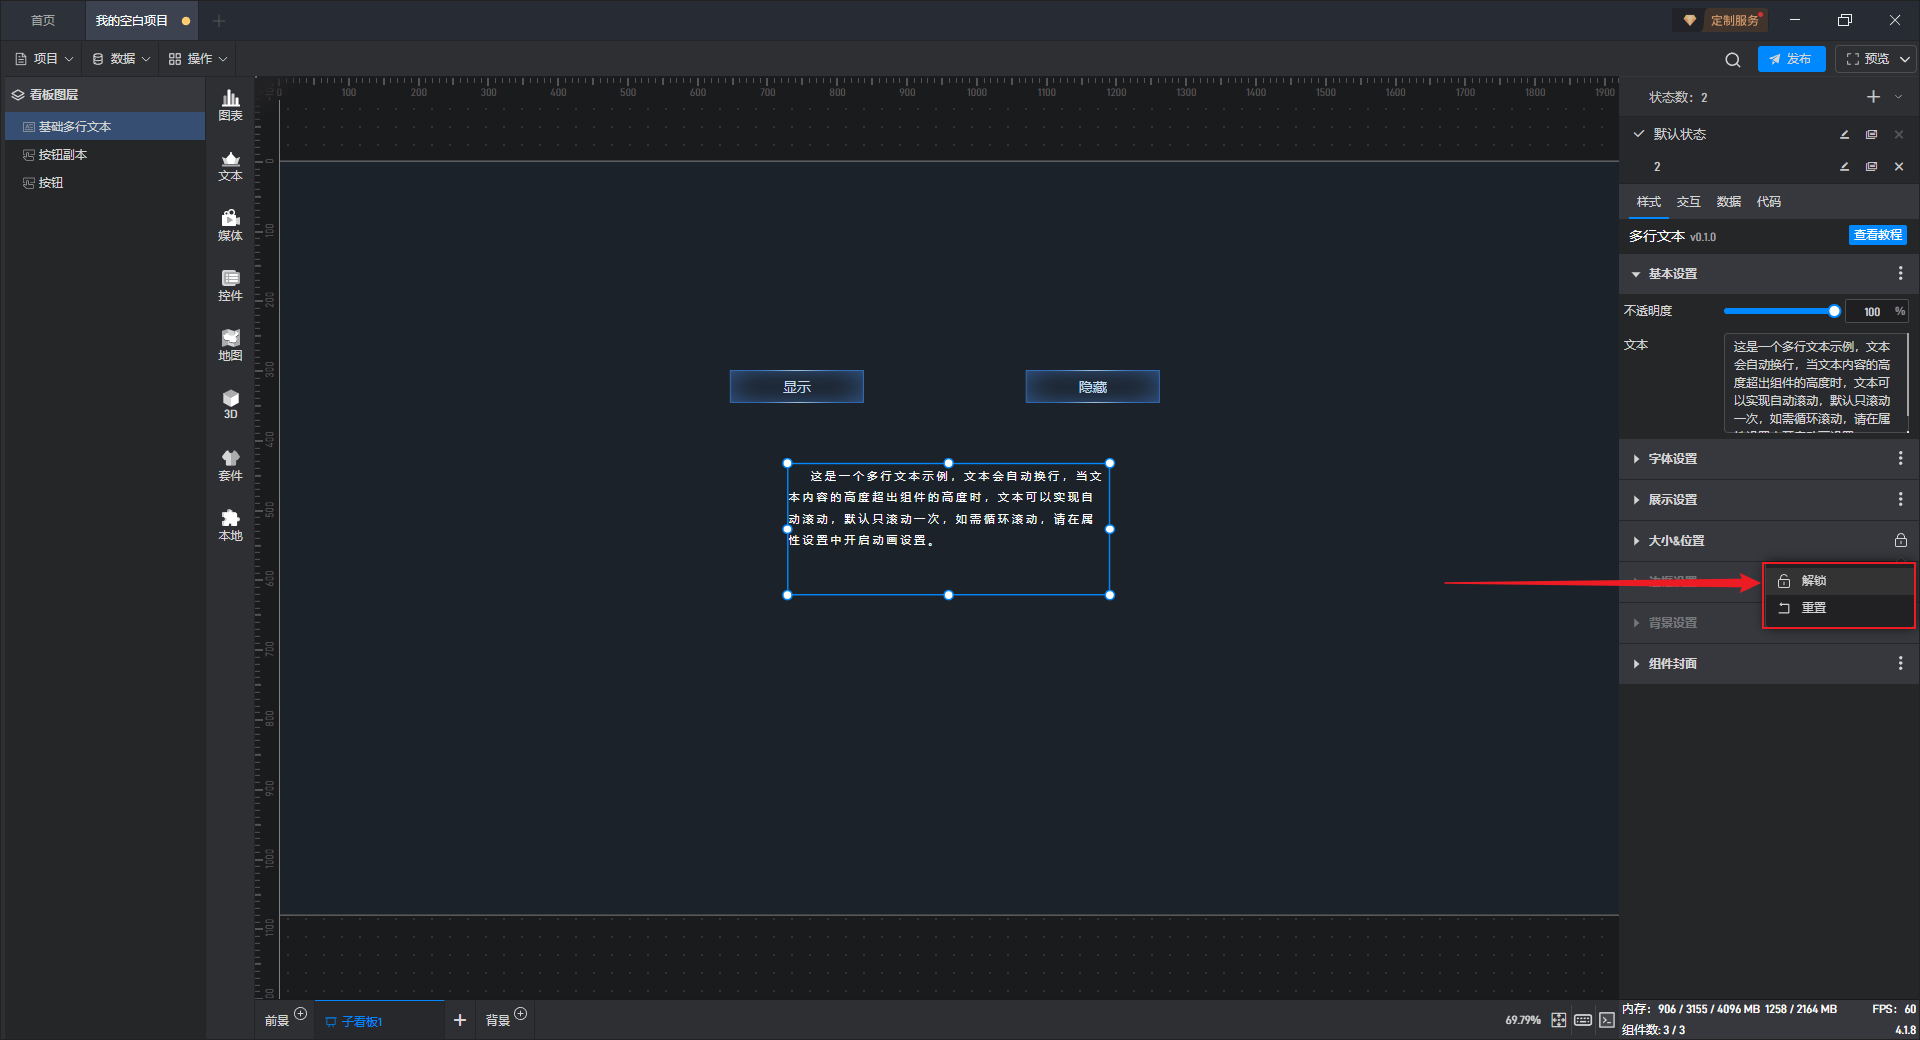Image resolution: width=1920 pixels, height=1040 pixels.
Task: Click the 查看教程 tutorial button
Action: 1877,235
